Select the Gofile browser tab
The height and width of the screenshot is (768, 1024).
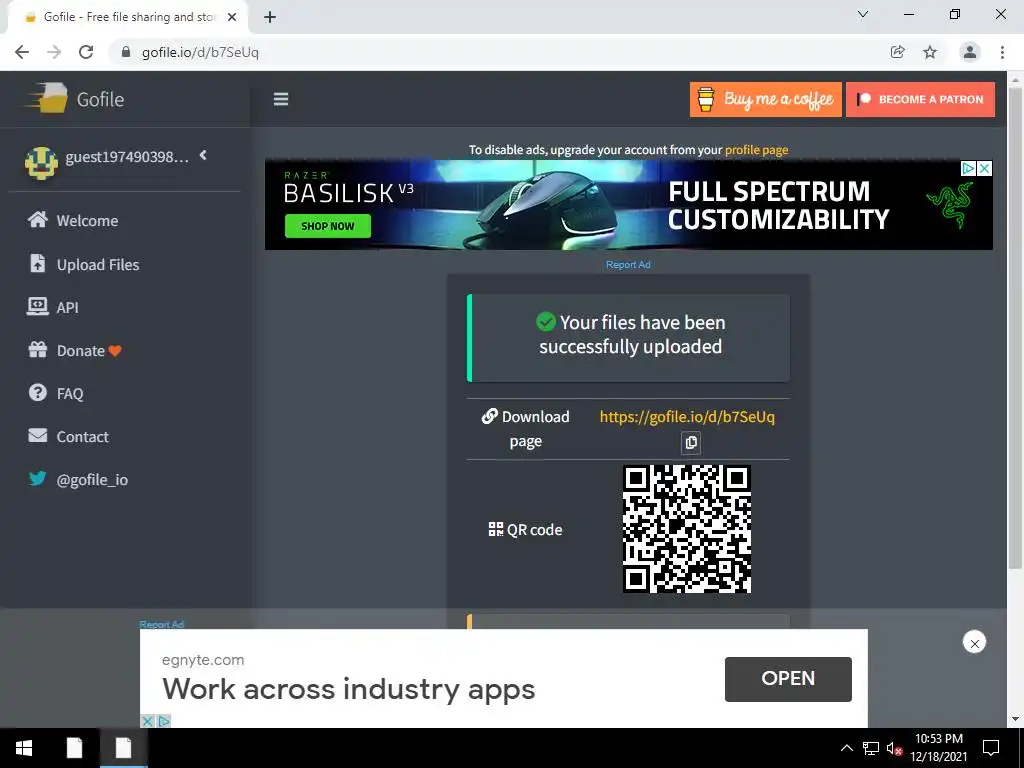pos(128,17)
